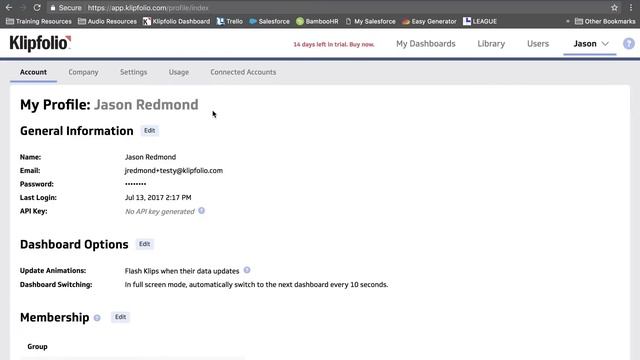Image resolution: width=640 pixels, height=360 pixels.
Task: Open the My Salesforce bookmark
Action: coord(370,21)
